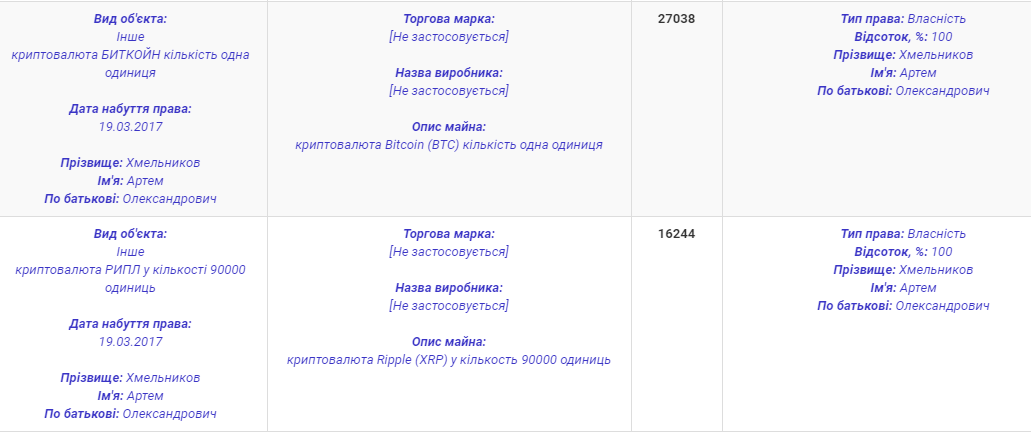The image size is (1031, 432).
Task: Click the acquisition date 19.03.2017 in Ripple row
Action: click(x=130, y=342)
